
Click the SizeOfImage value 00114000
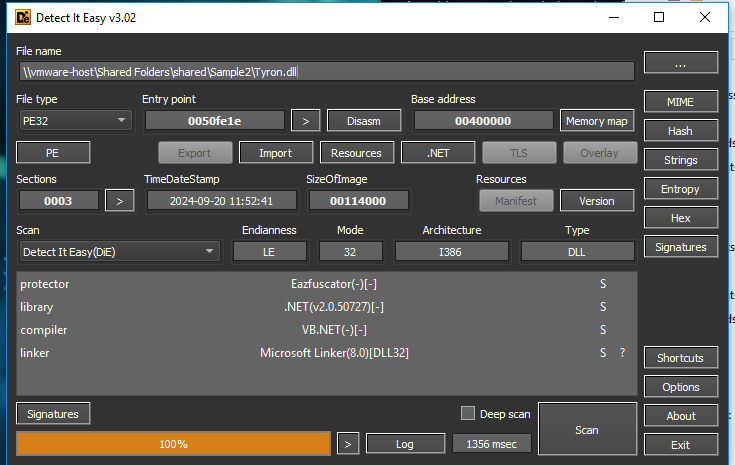(x=358, y=201)
